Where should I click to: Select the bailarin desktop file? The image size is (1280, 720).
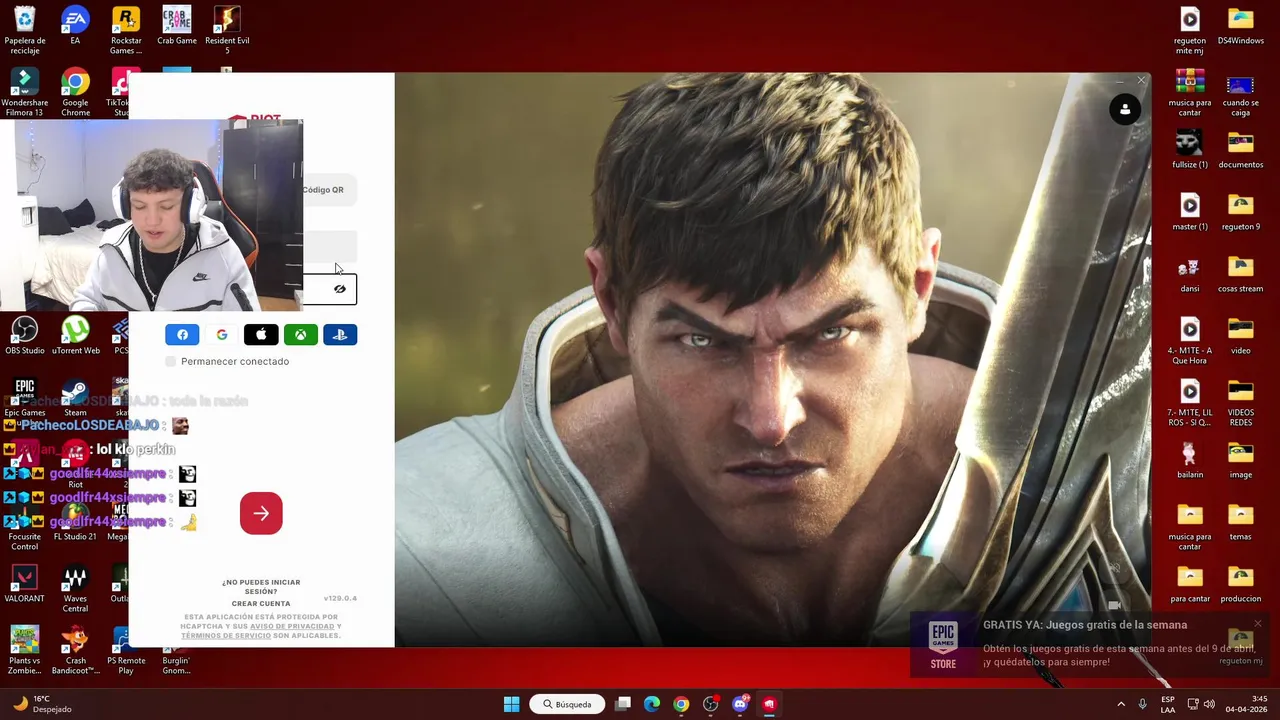[1189, 460]
